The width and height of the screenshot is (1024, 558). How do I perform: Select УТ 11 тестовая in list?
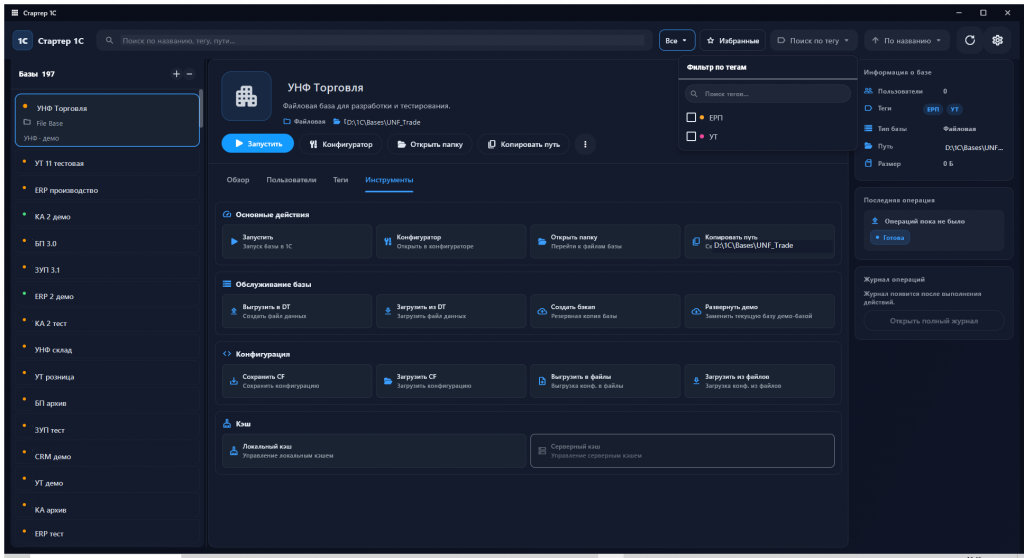(x=108, y=163)
